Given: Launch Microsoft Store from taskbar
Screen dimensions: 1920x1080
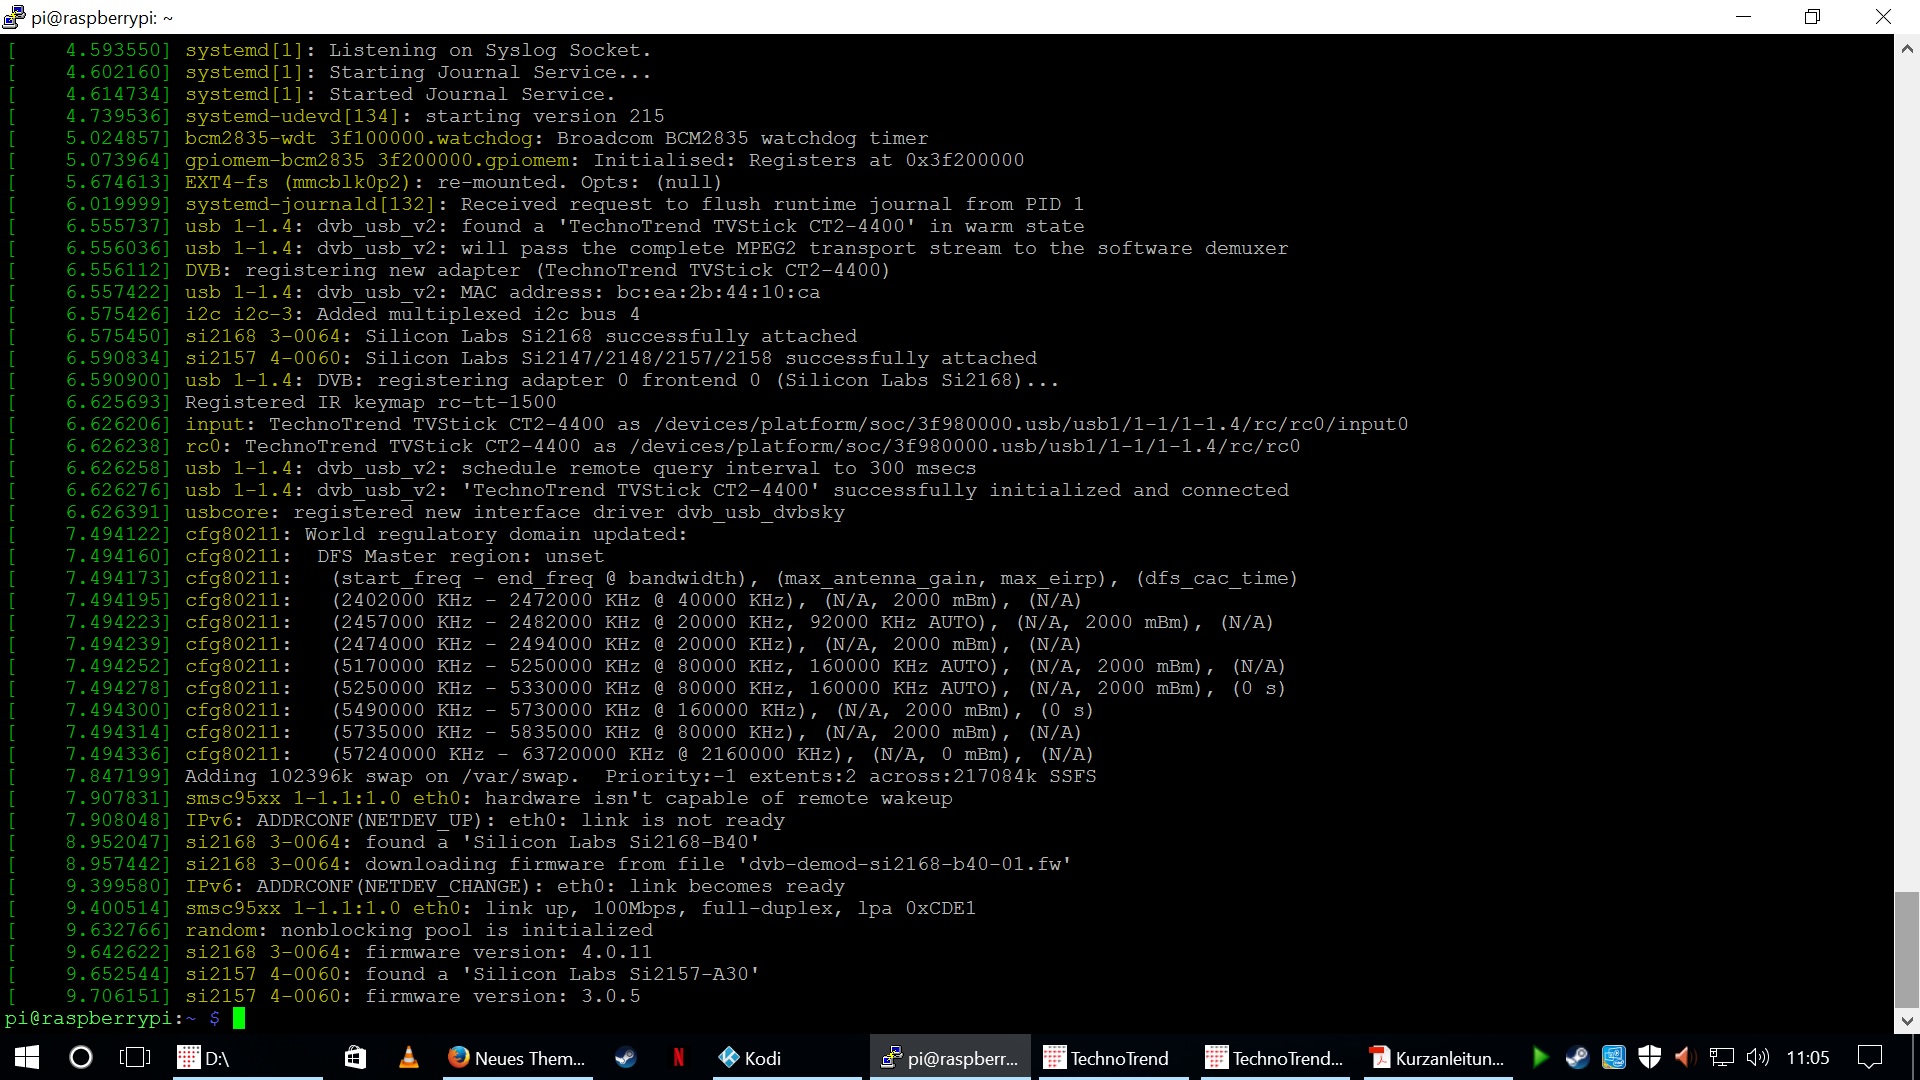Looking at the screenshot, I should click(355, 1057).
